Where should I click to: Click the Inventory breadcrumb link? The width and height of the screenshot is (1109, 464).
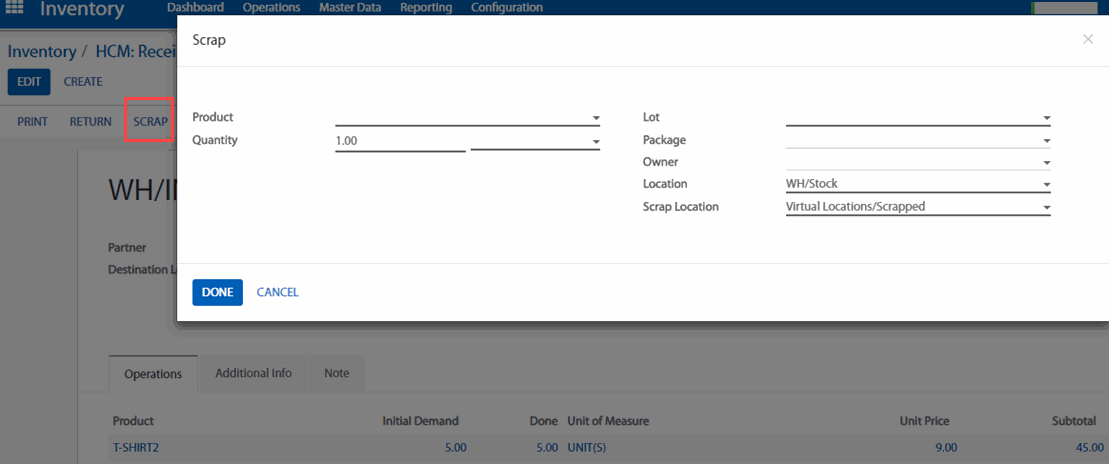42,52
